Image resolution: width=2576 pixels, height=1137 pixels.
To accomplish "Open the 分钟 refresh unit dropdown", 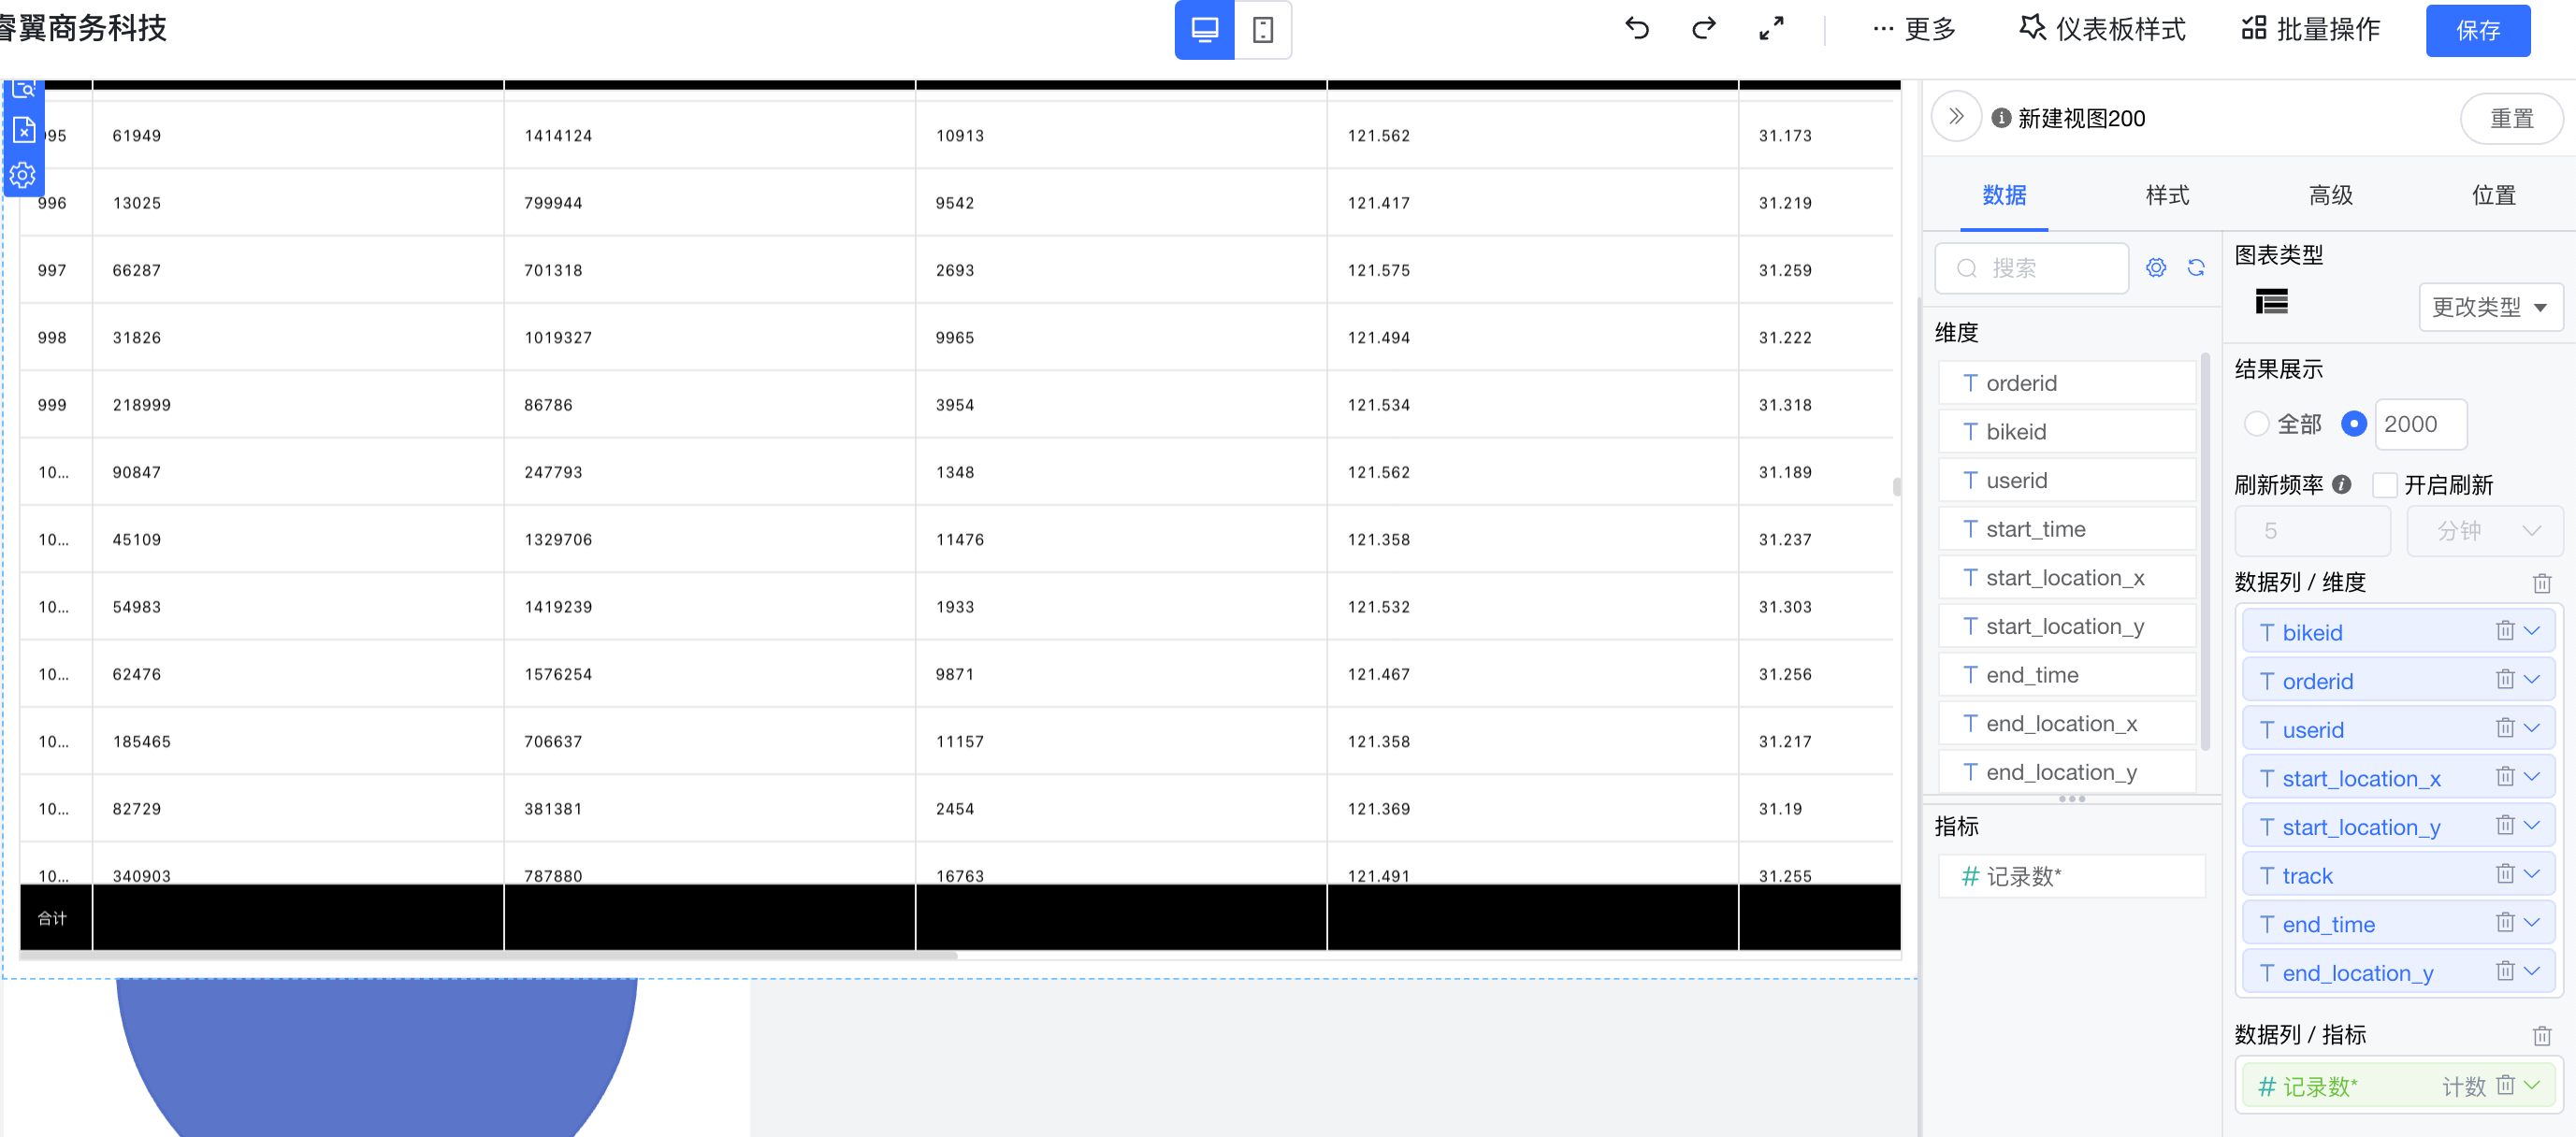I will [2485, 531].
